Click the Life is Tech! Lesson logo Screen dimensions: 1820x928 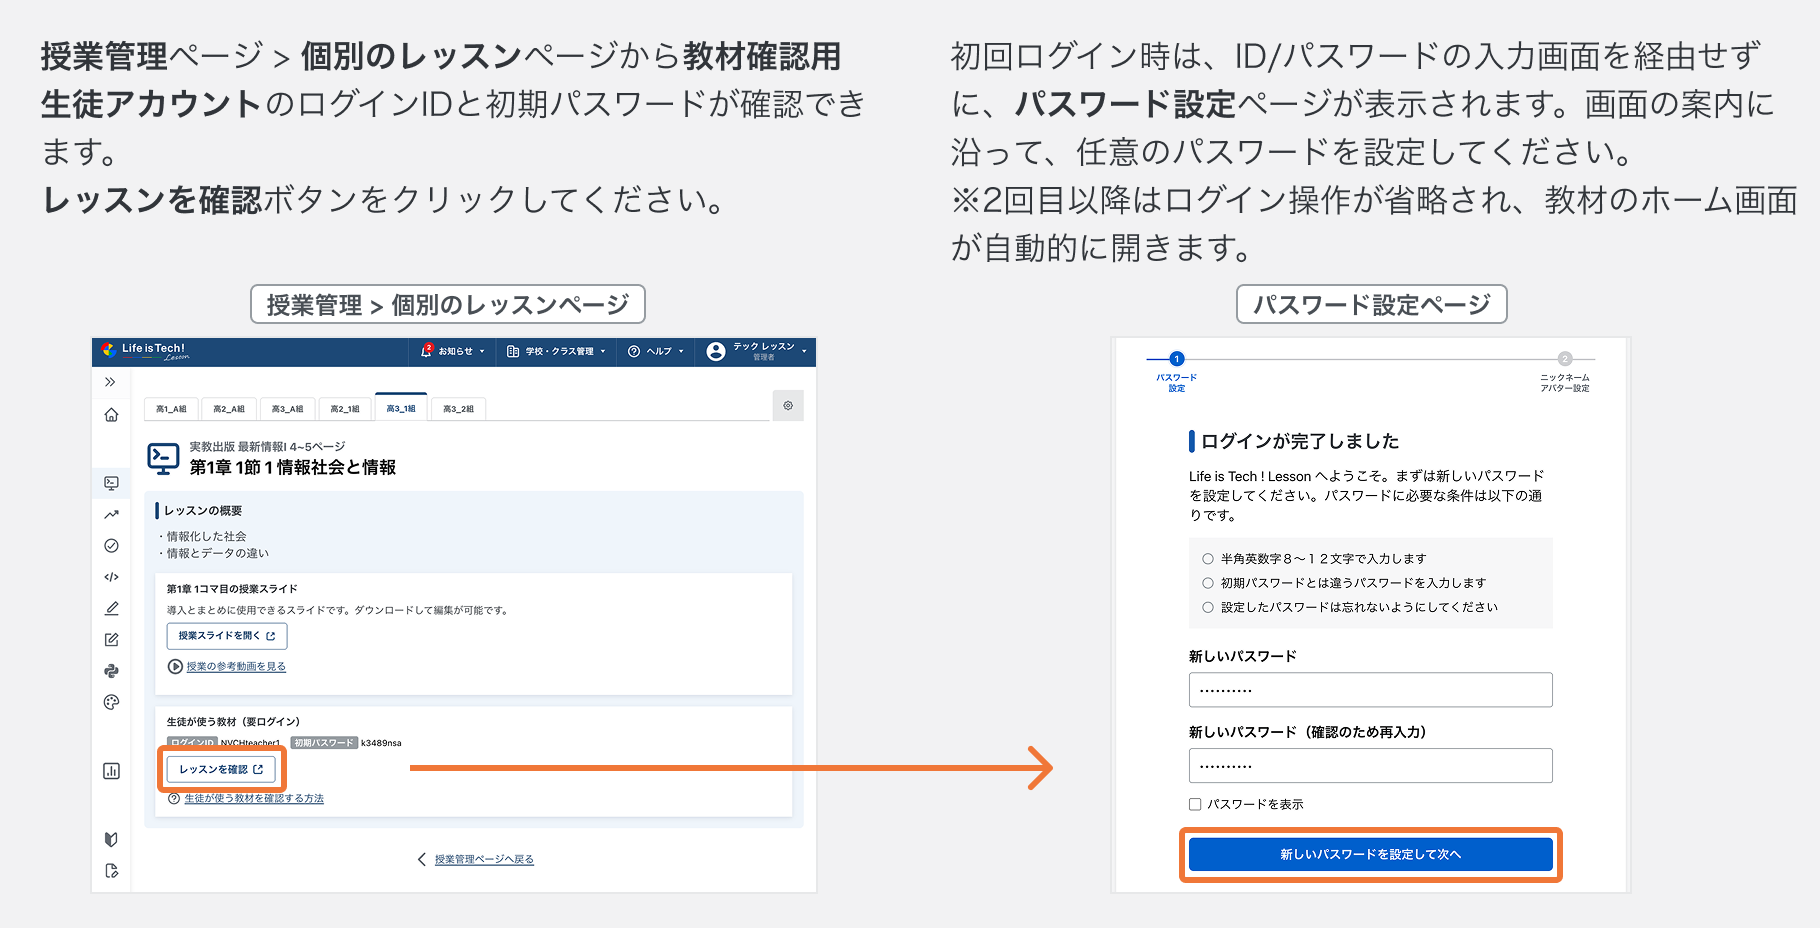(x=146, y=351)
